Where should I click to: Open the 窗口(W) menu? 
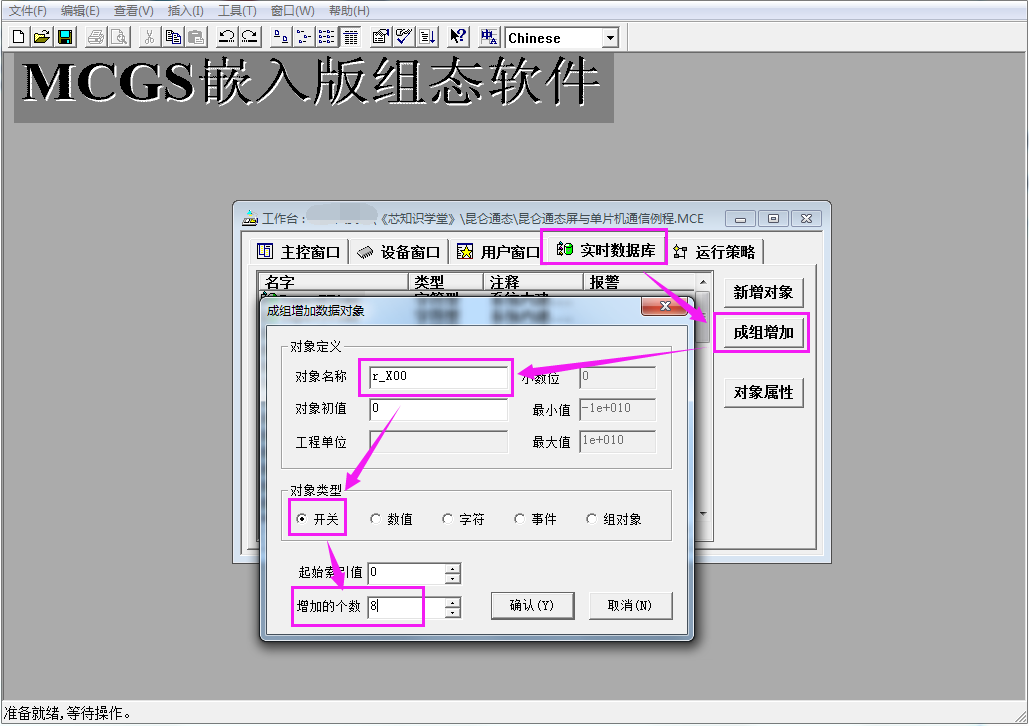293,11
